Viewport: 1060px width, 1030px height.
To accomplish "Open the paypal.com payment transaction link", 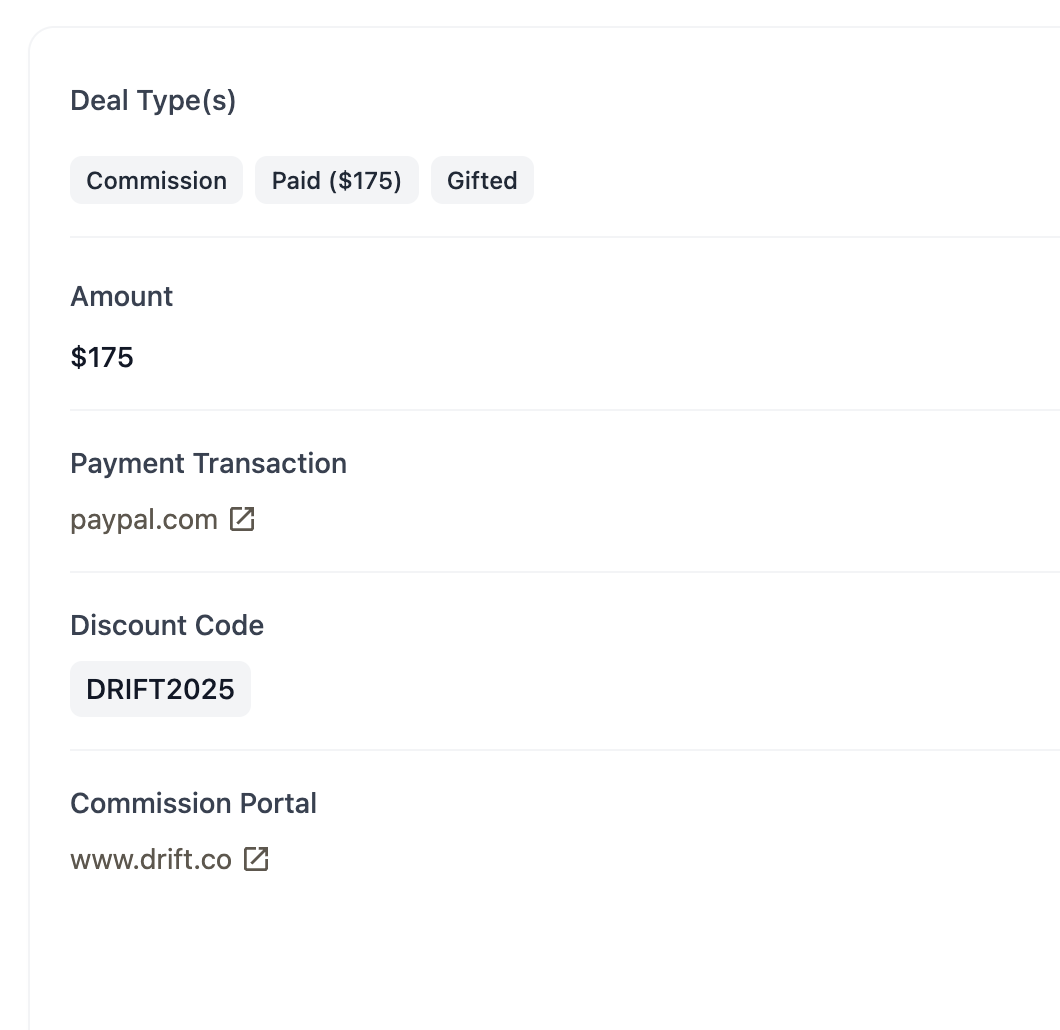I will click(144, 520).
